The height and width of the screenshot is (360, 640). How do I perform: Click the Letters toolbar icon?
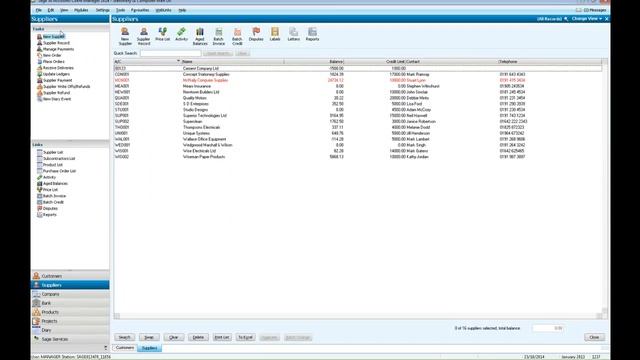[x=293, y=34]
